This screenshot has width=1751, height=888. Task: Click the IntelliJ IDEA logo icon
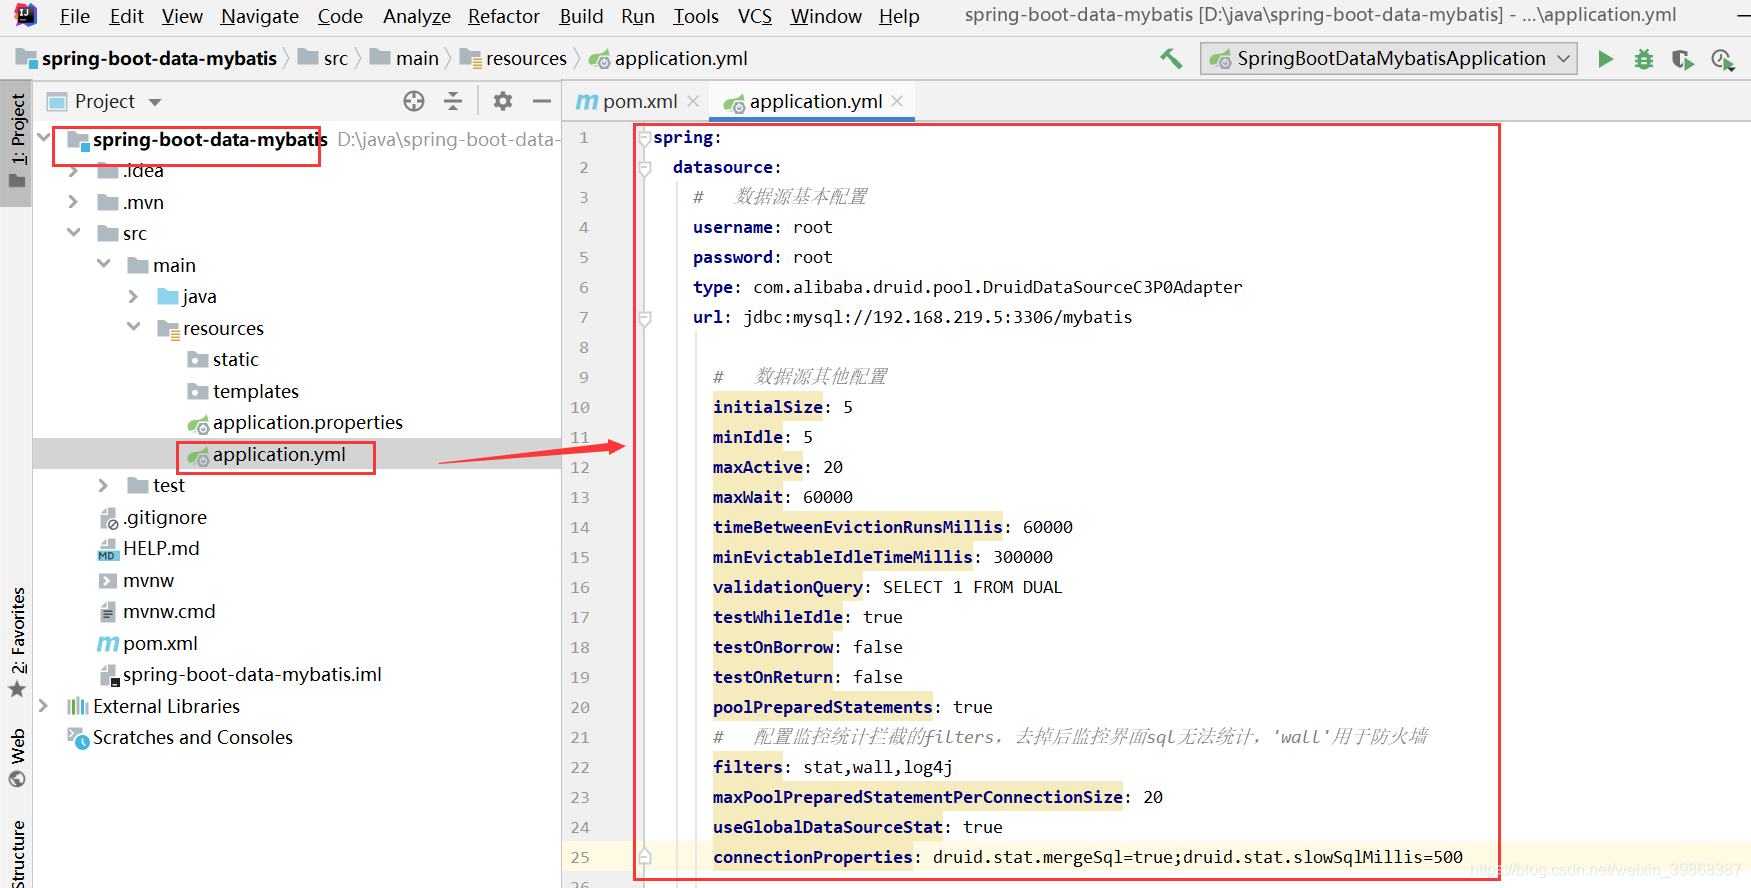point(25,15)
